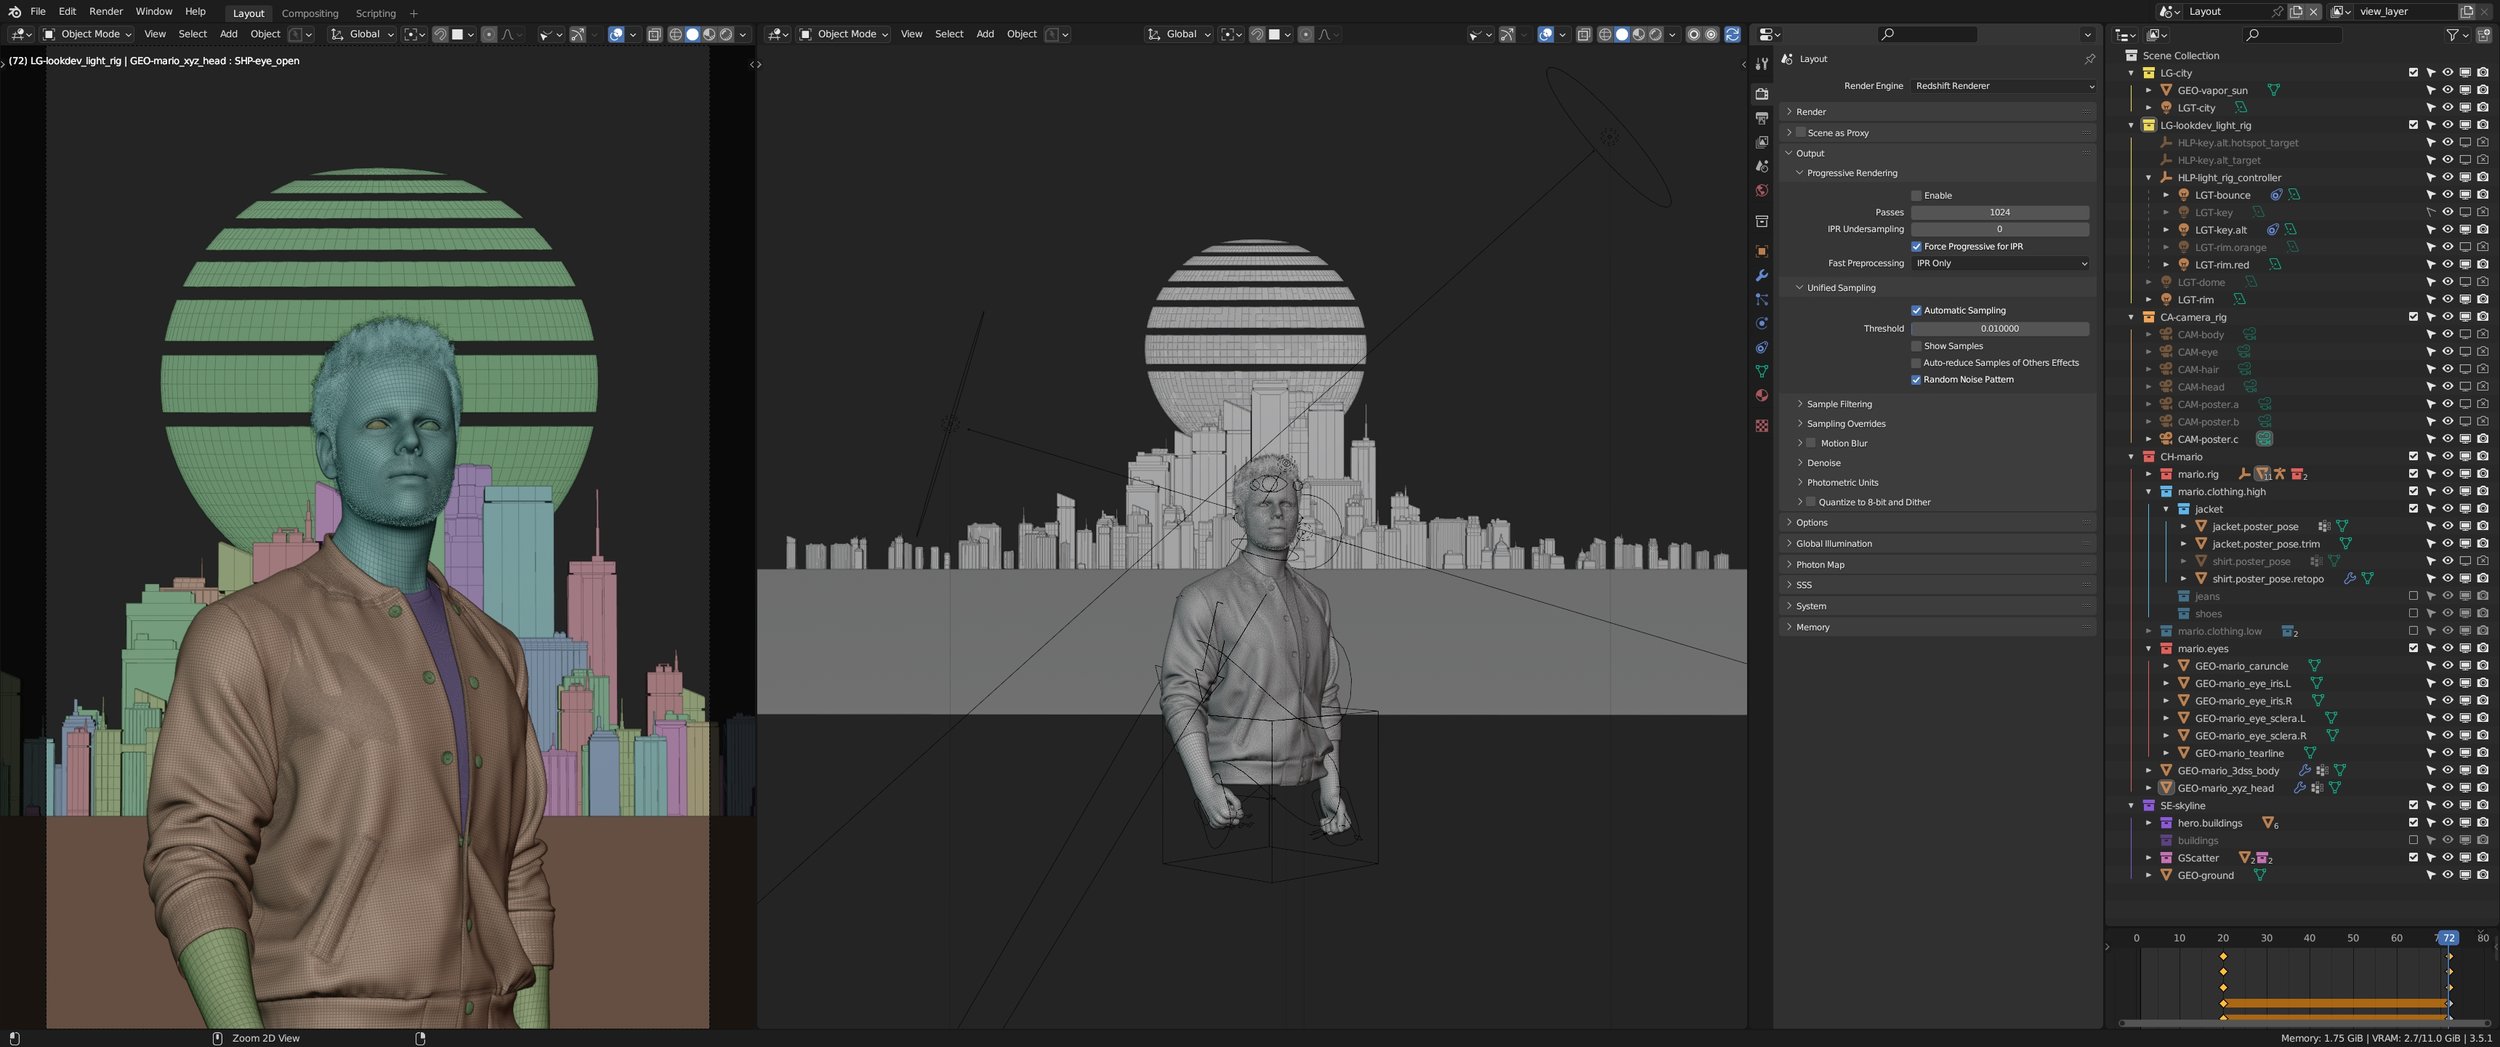Collapse the CH-mario collection in outliner
This screenshot has height=1047, width=2500.
[x=2131, y=457]
